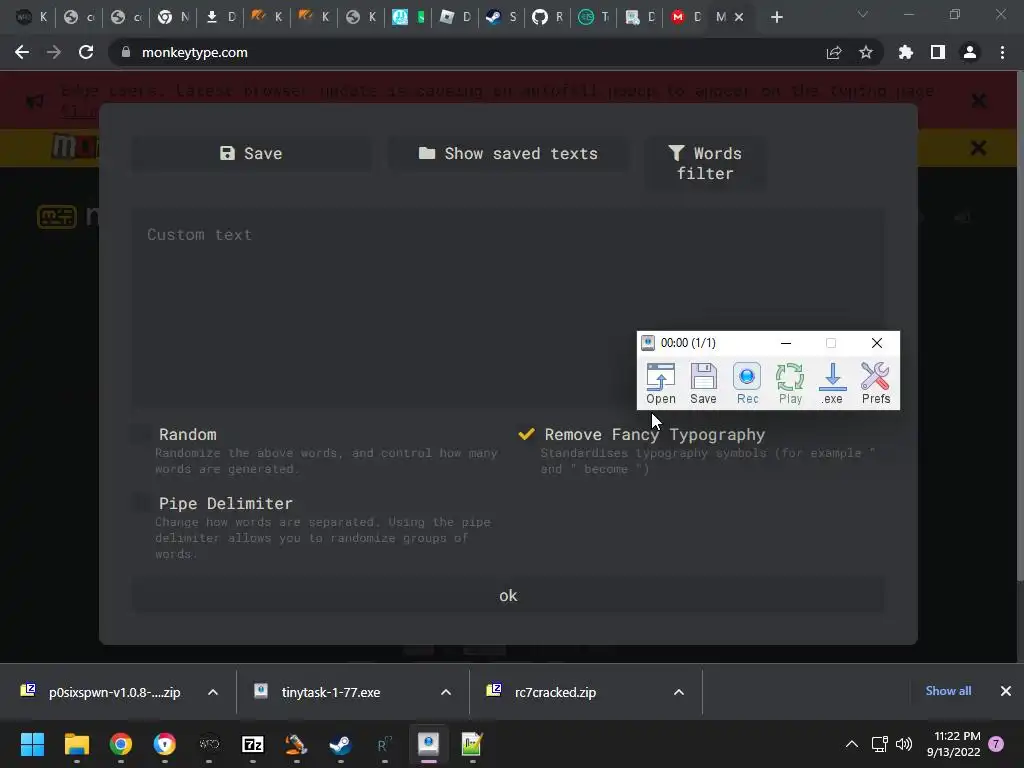Dismiss the yellow banner
This screenshot has width=1024, height=768.
(978, 148)
